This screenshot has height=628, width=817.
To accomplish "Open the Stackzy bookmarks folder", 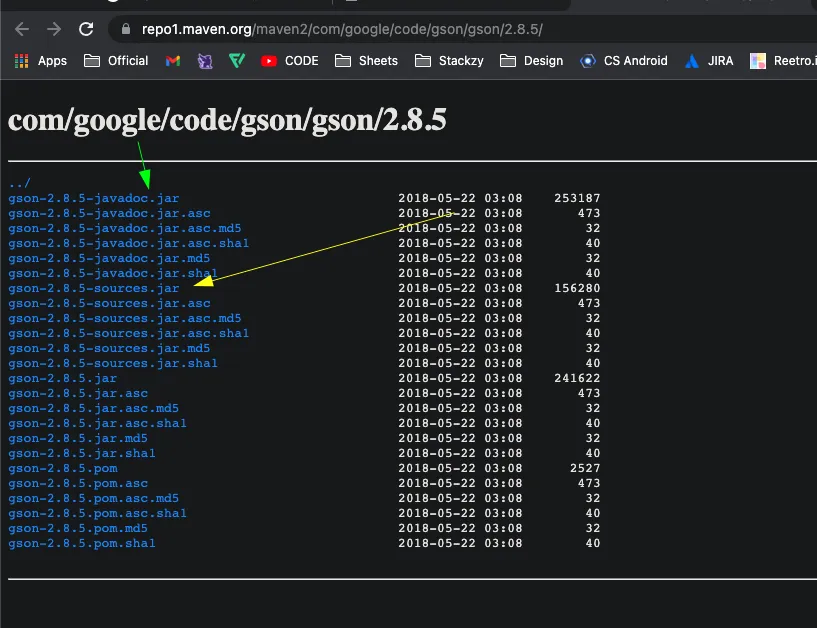I will point(449,61).
